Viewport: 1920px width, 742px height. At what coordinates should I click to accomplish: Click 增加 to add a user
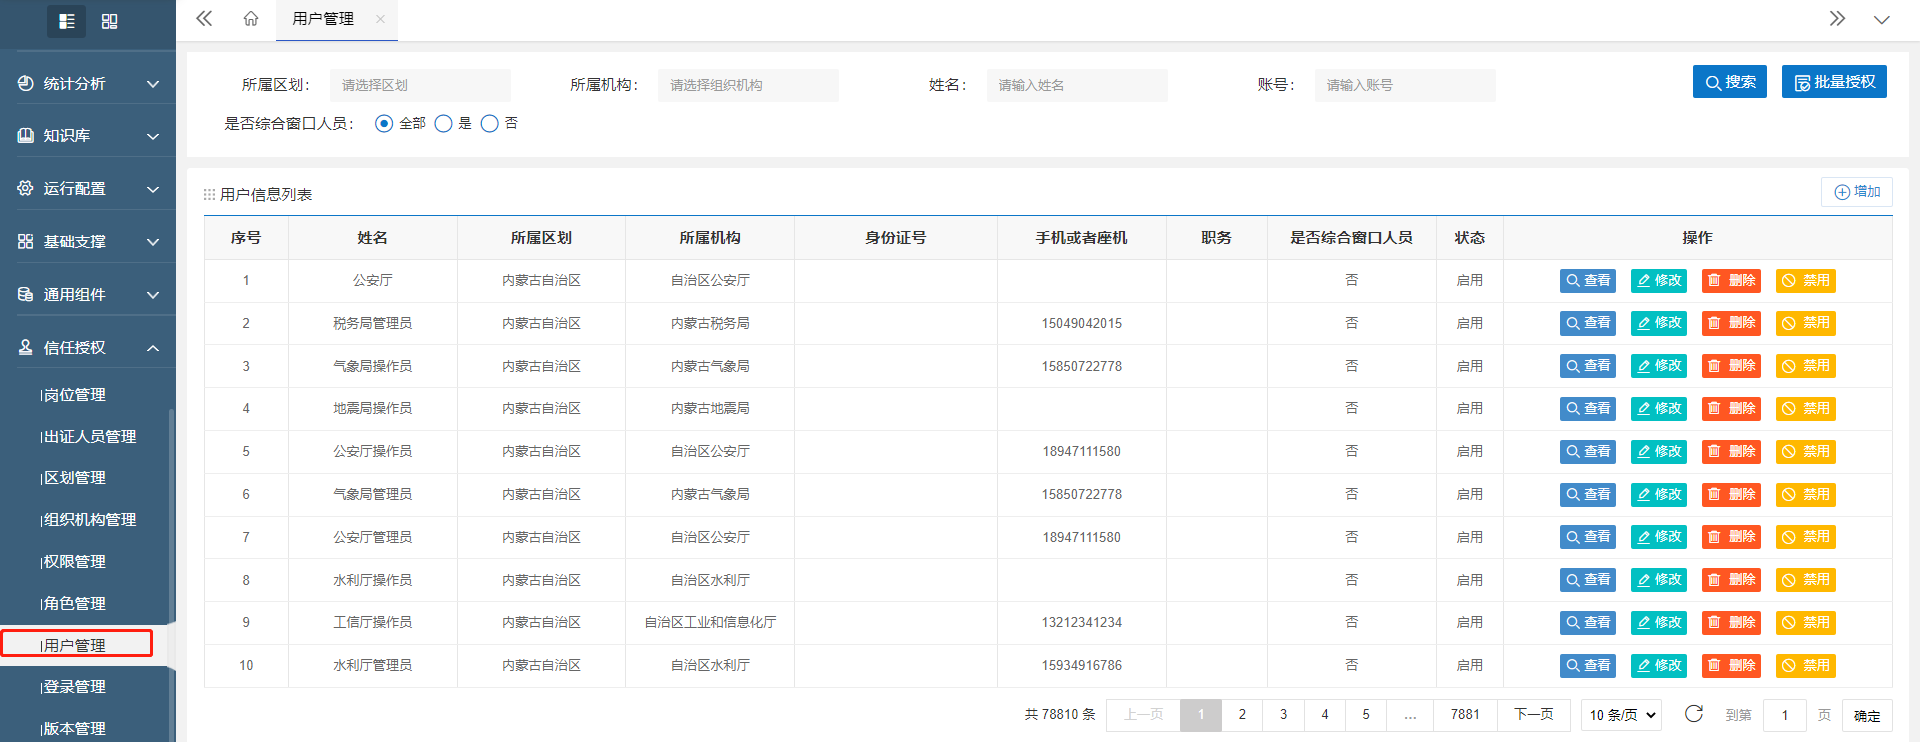click(1856, 192)
